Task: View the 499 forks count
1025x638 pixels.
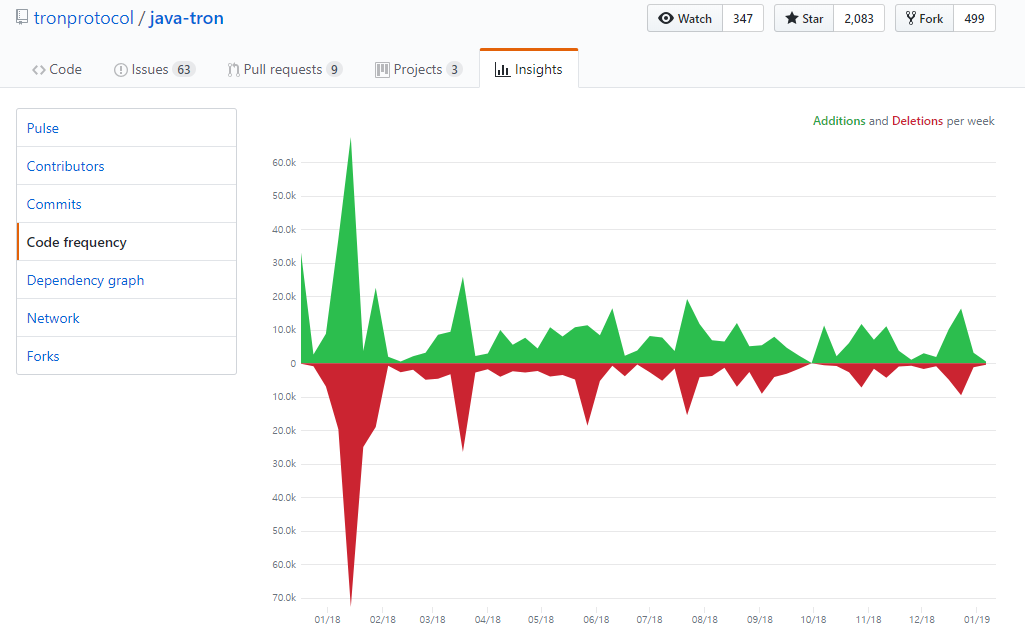Action: [974, 18]
